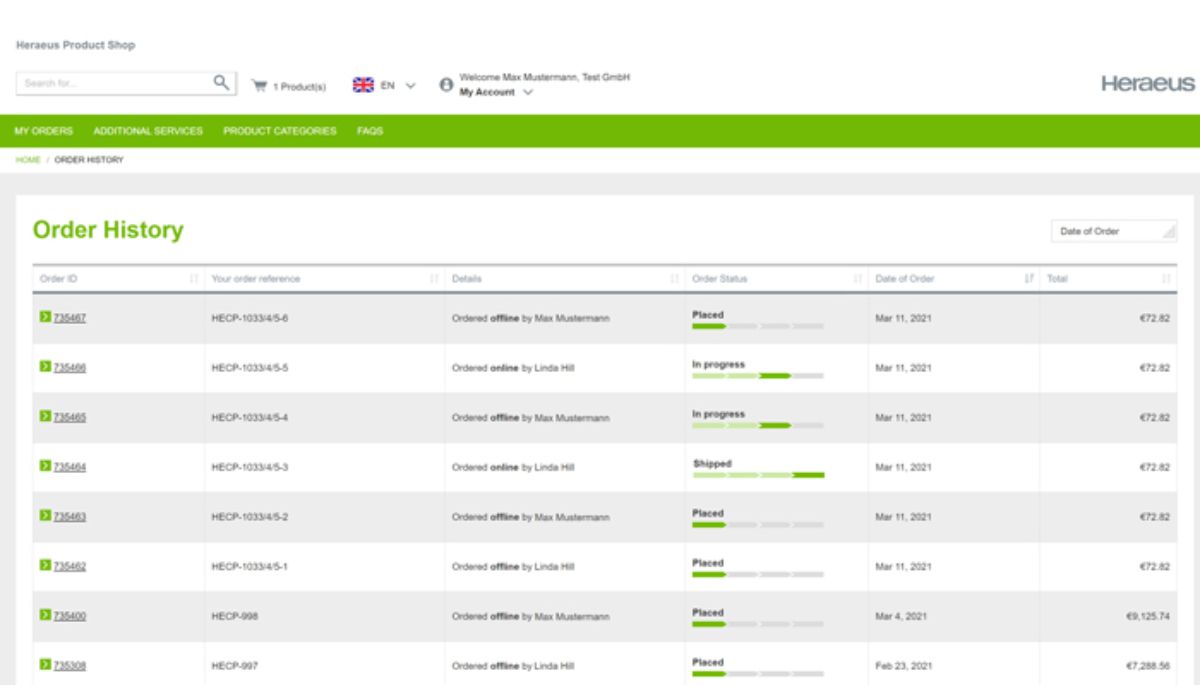Screen dimensions: 1200x685
Task: Click green arrow icon beside order 735467
Action: pos(45,318)
